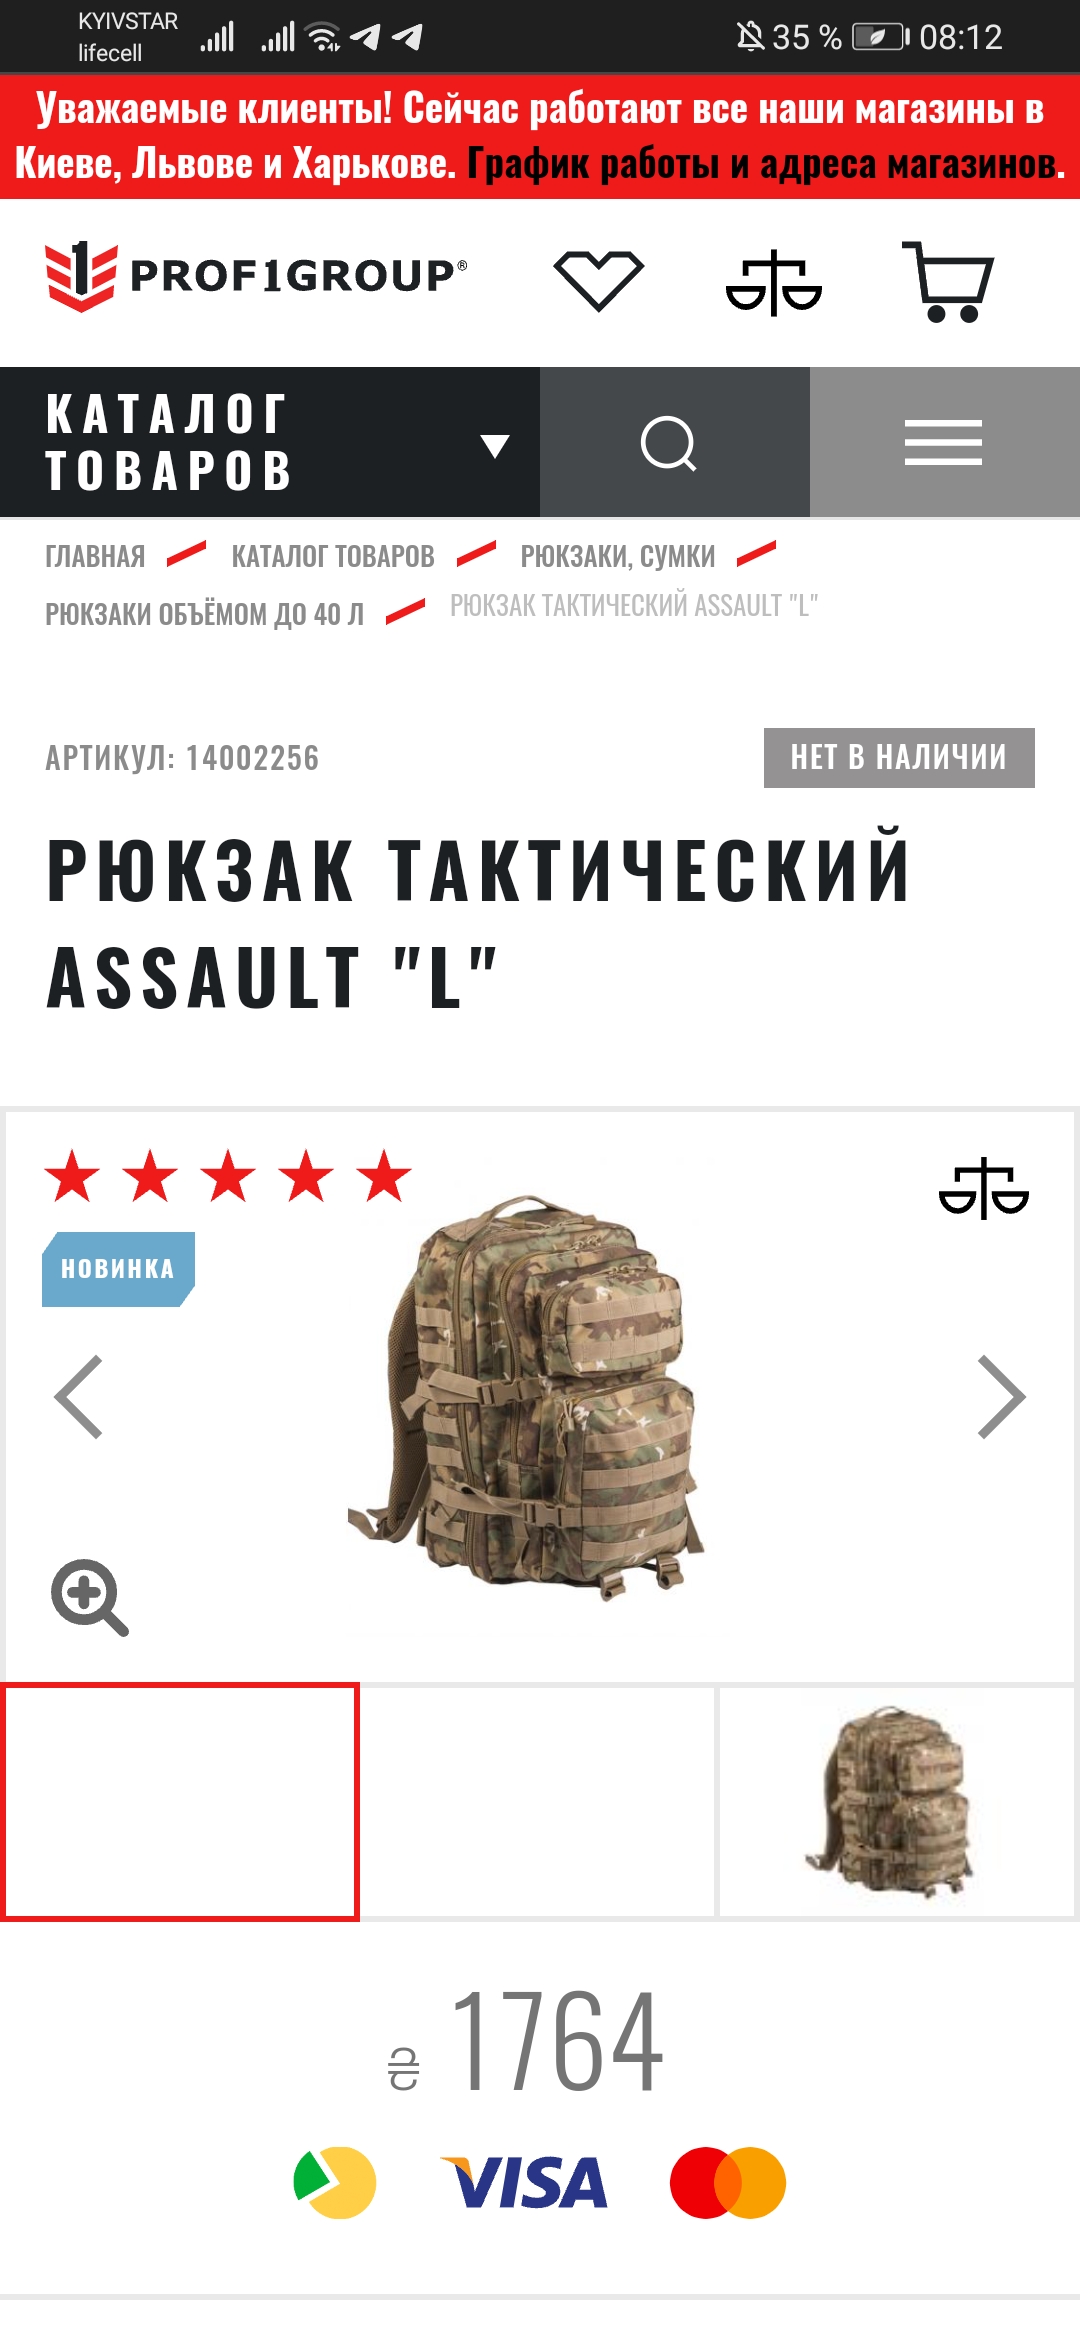Open Рюкзаки объёмом до 40 л breadcrumb
1080x2340 pixels.
point(205,614)
